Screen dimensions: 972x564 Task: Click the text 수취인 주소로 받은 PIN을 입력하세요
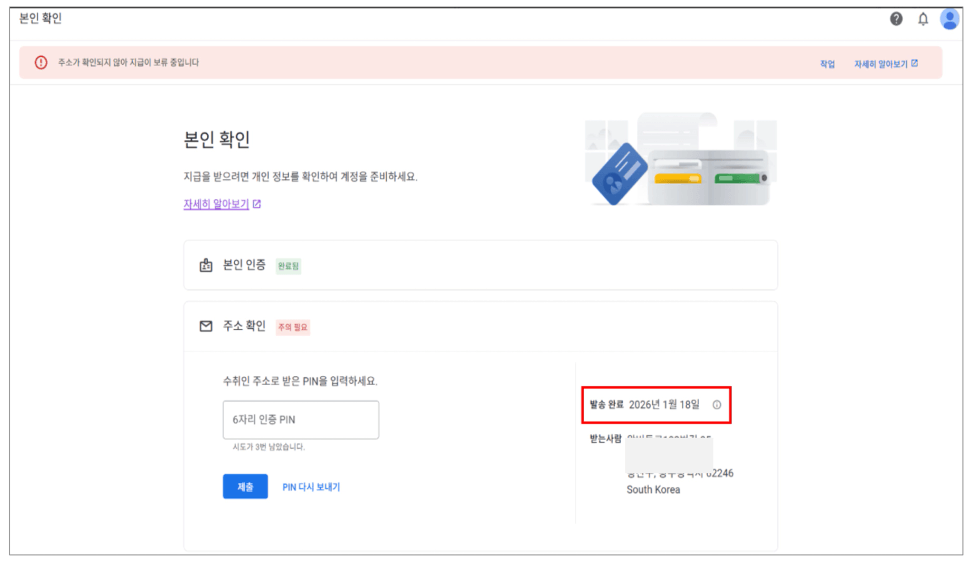300,381
